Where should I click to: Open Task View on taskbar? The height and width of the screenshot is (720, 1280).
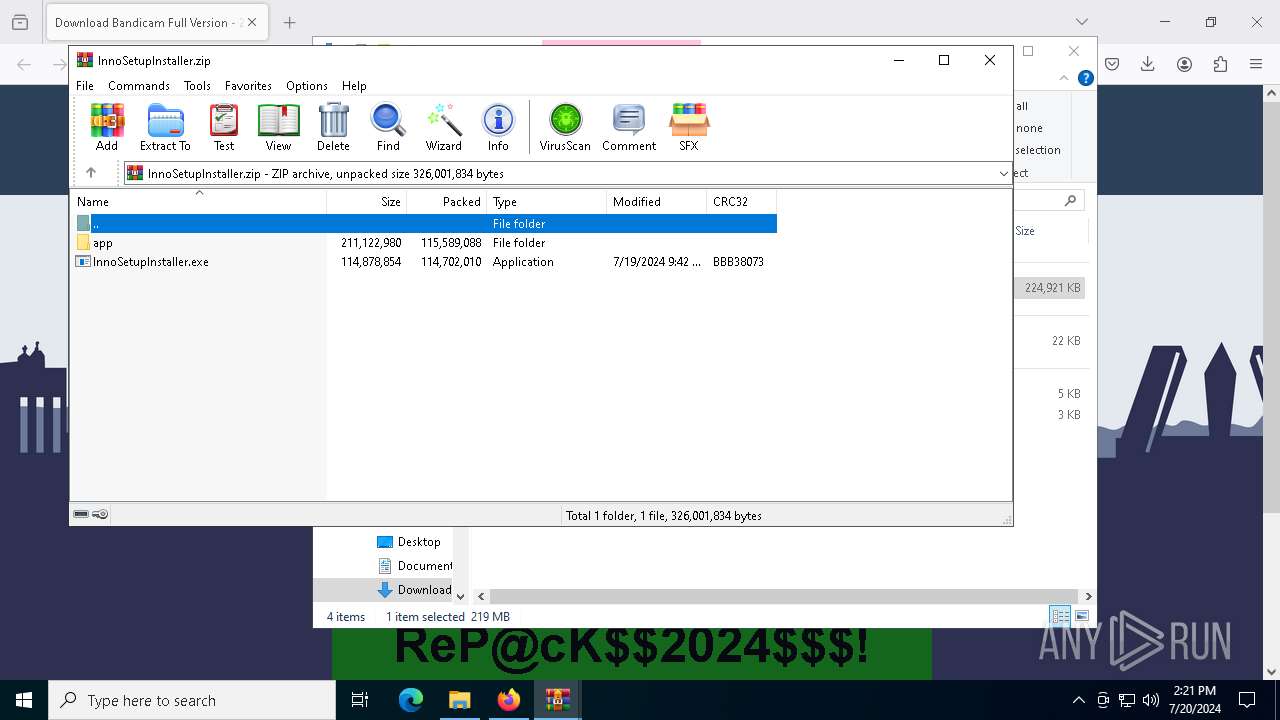coord(360,700)
